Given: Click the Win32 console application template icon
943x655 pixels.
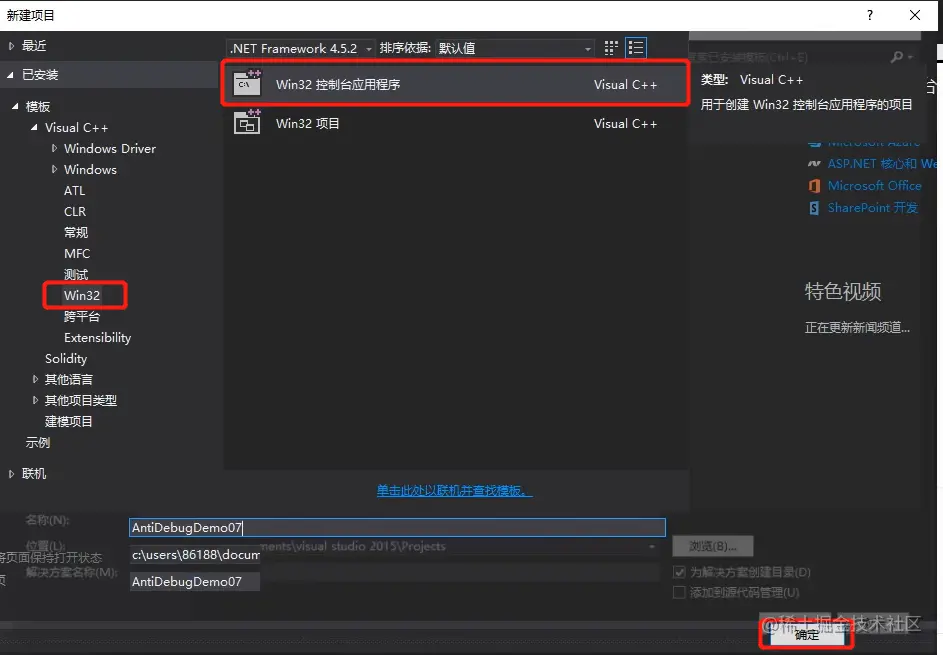Looking at the screenshot, I should coord(247,83).
